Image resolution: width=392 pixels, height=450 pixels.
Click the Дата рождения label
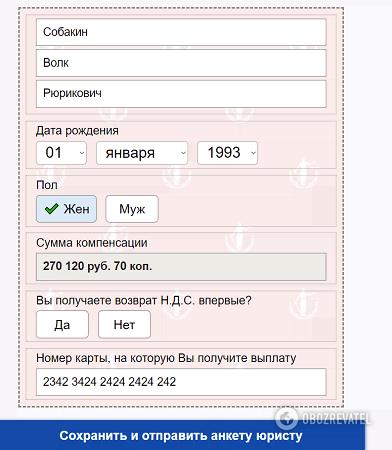point(77,131)
